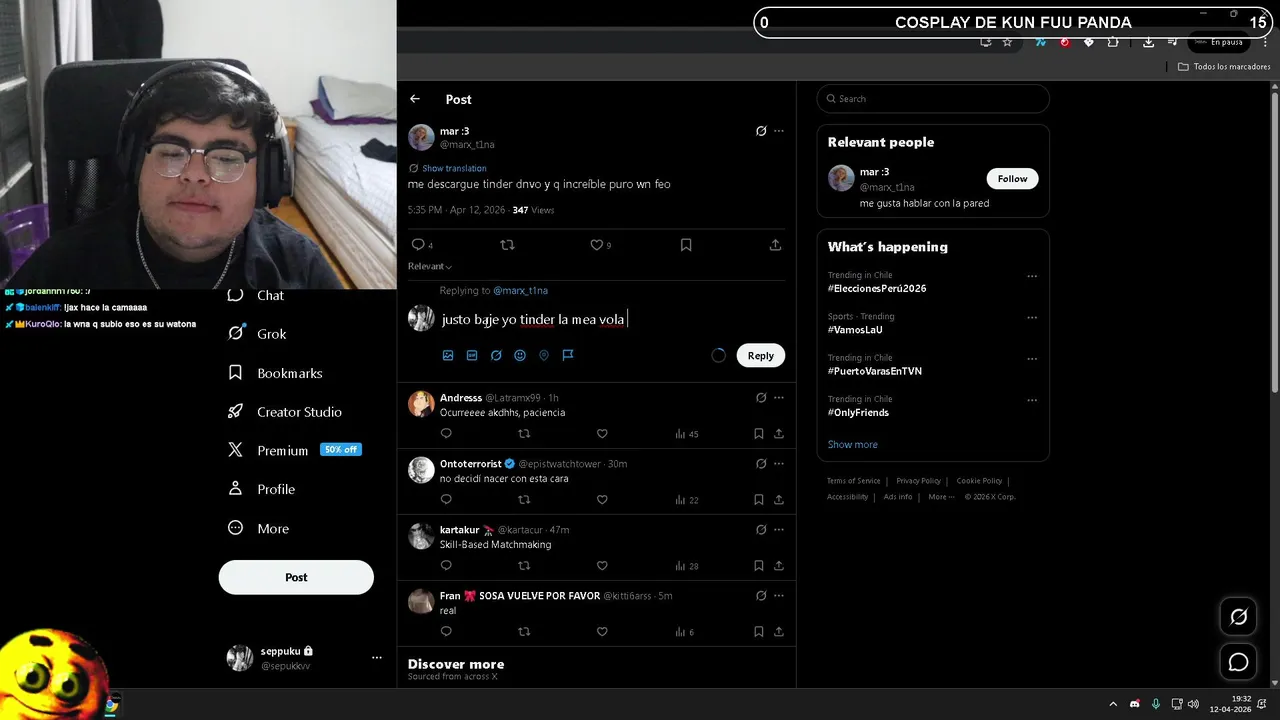This screenshot has height=720, width=1280.
Task: Open options for #OnlyFriends trend
Action: point(1032,401)
